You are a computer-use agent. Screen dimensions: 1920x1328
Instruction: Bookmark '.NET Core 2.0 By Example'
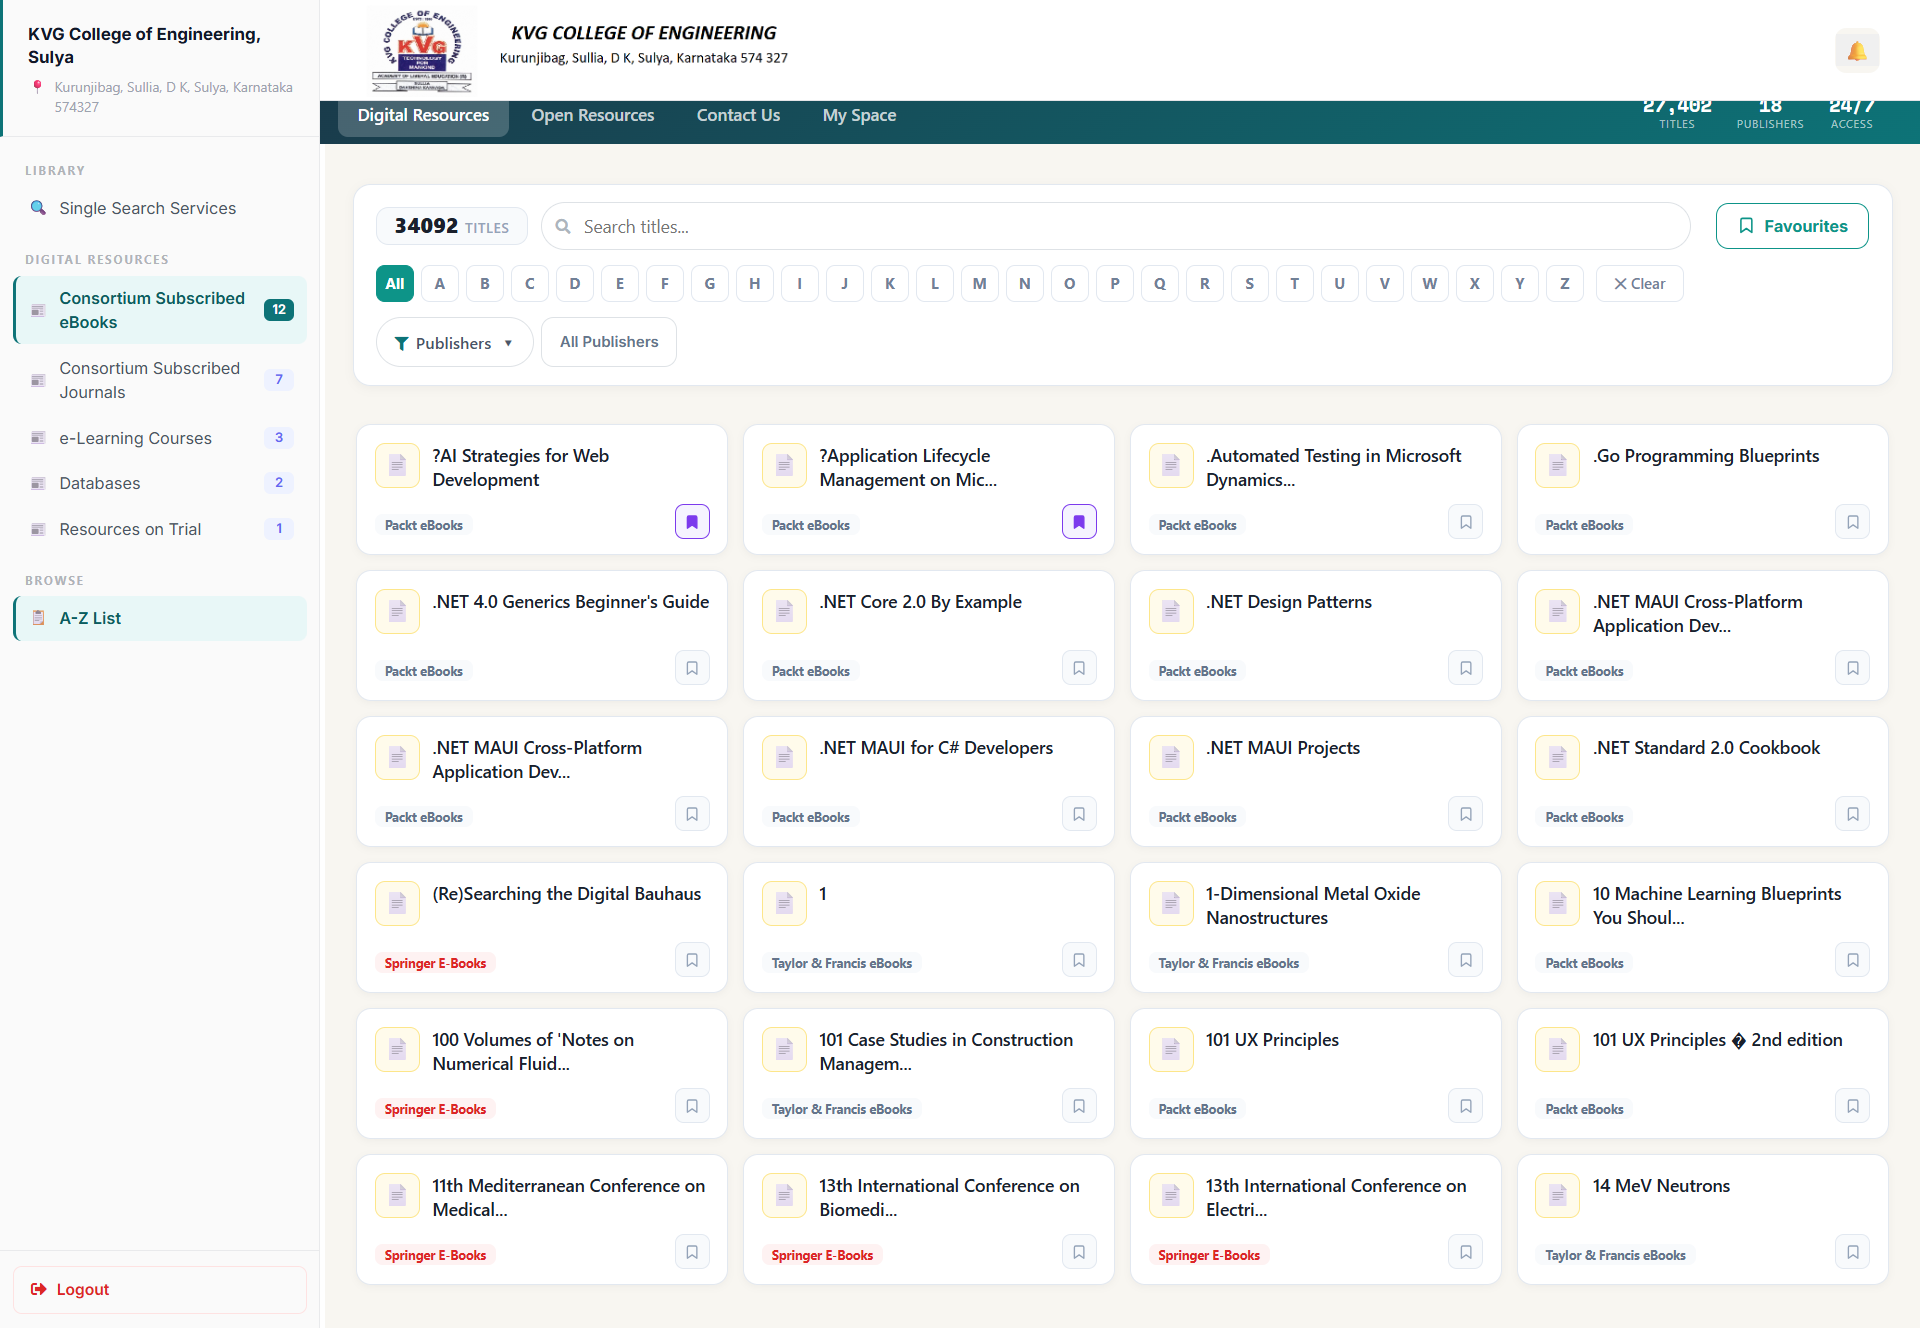click(1079, 668)
